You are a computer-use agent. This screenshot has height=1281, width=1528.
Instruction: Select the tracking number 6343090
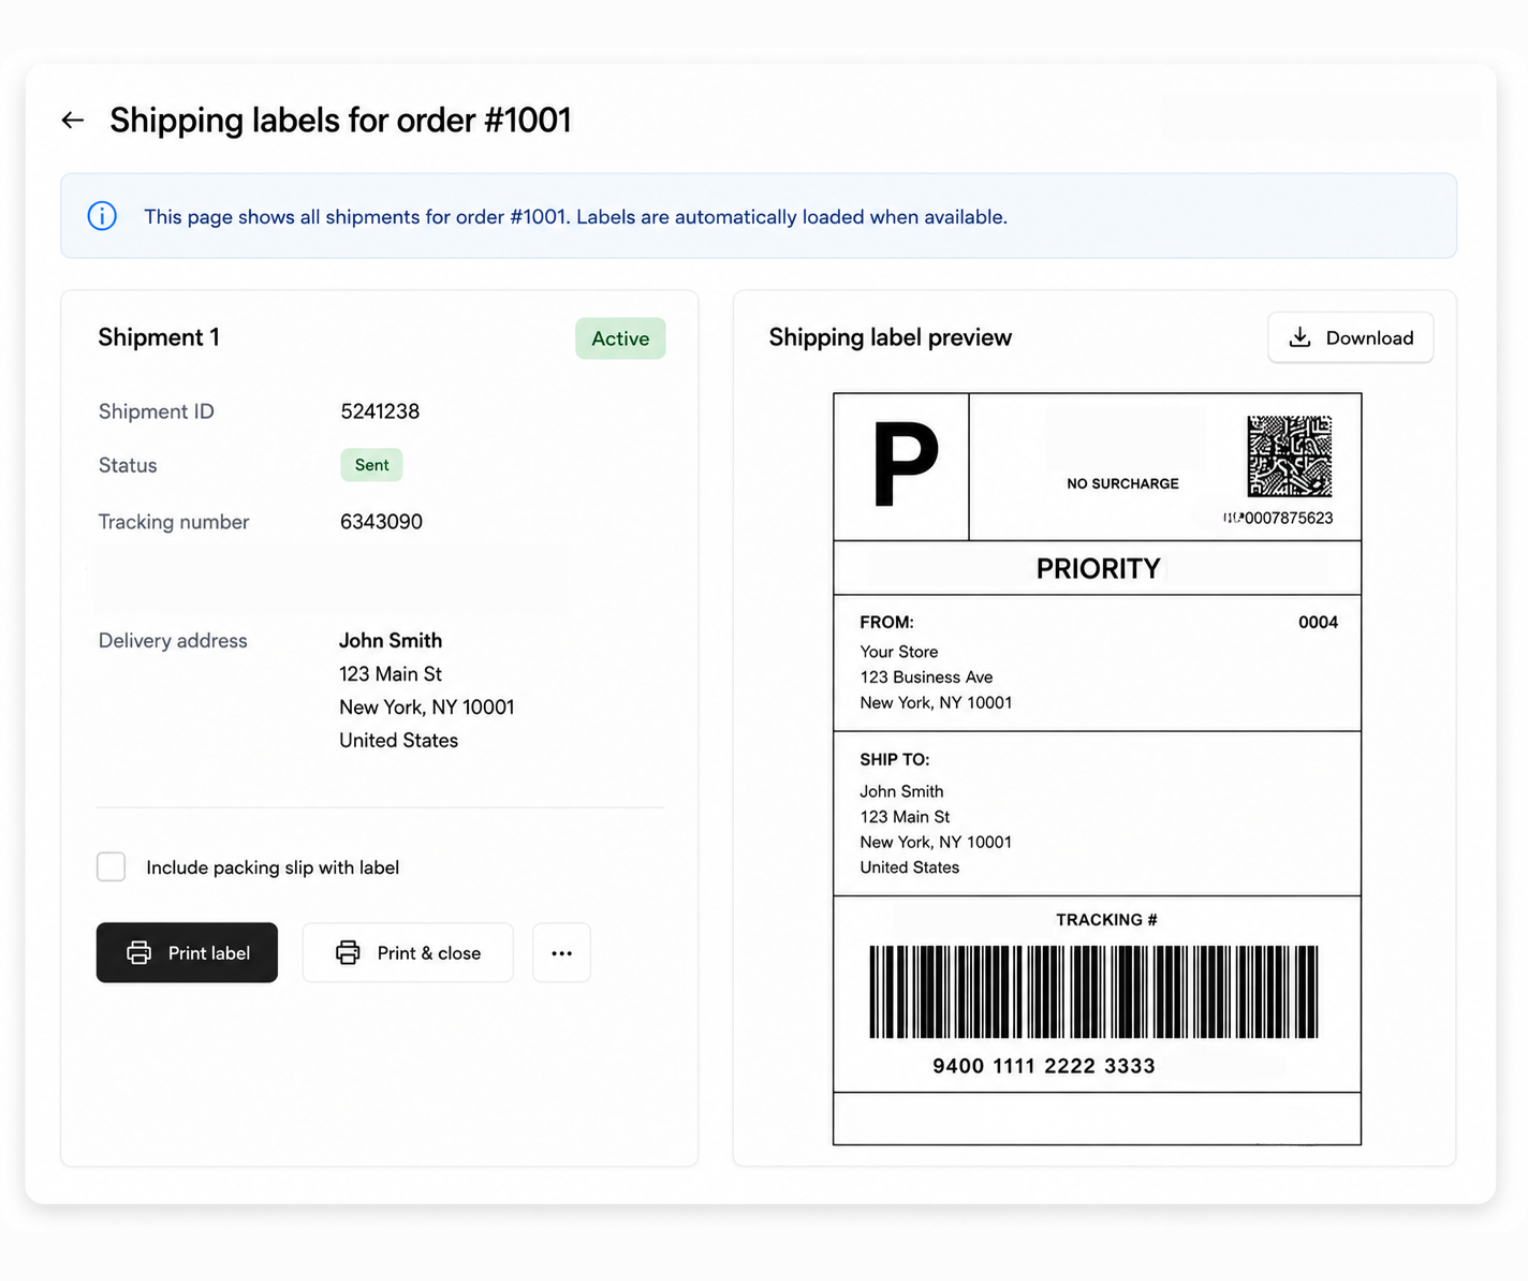click(381, 522)
